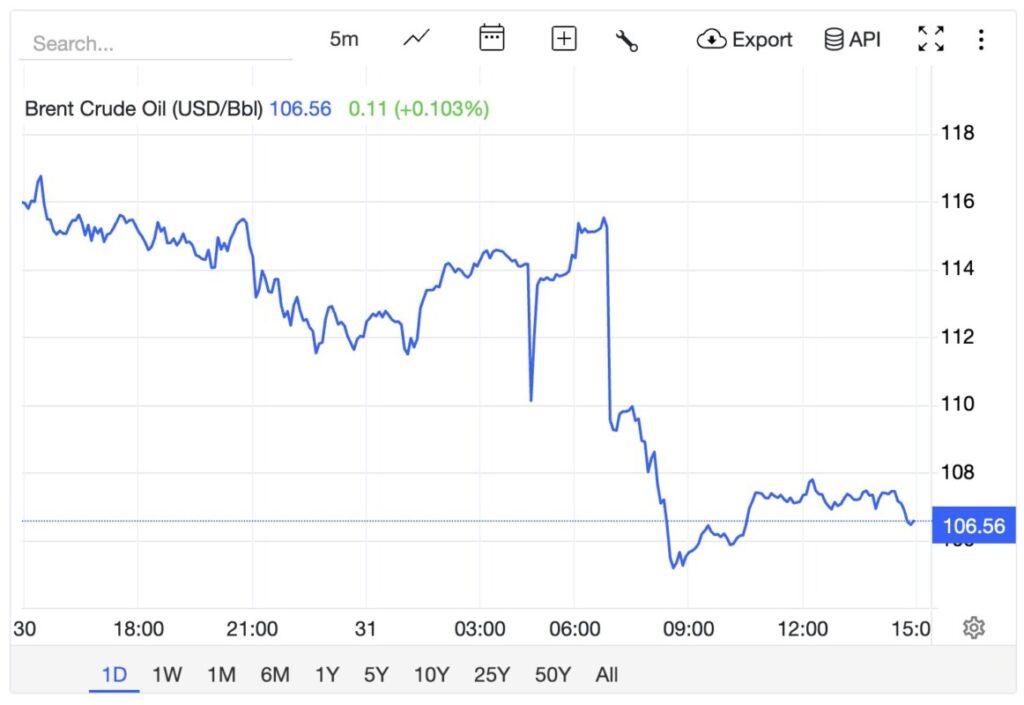Open the three-dot overflow menu
The width and height of the screenshot is (1024, 705).
point(981,38)
